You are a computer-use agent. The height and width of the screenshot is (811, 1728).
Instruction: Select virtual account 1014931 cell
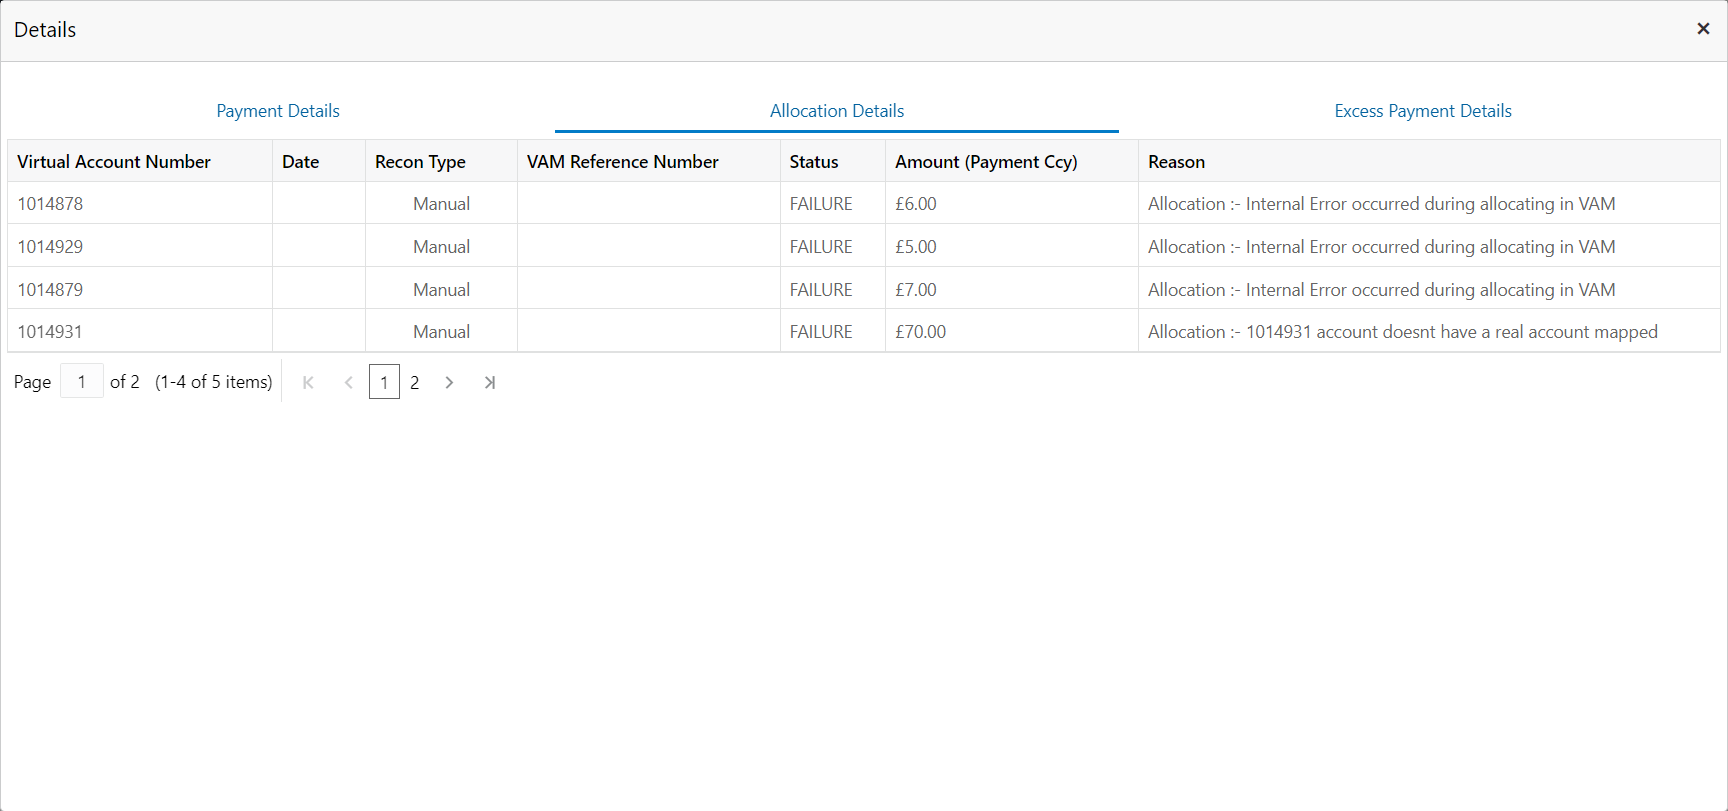point(140,331)
